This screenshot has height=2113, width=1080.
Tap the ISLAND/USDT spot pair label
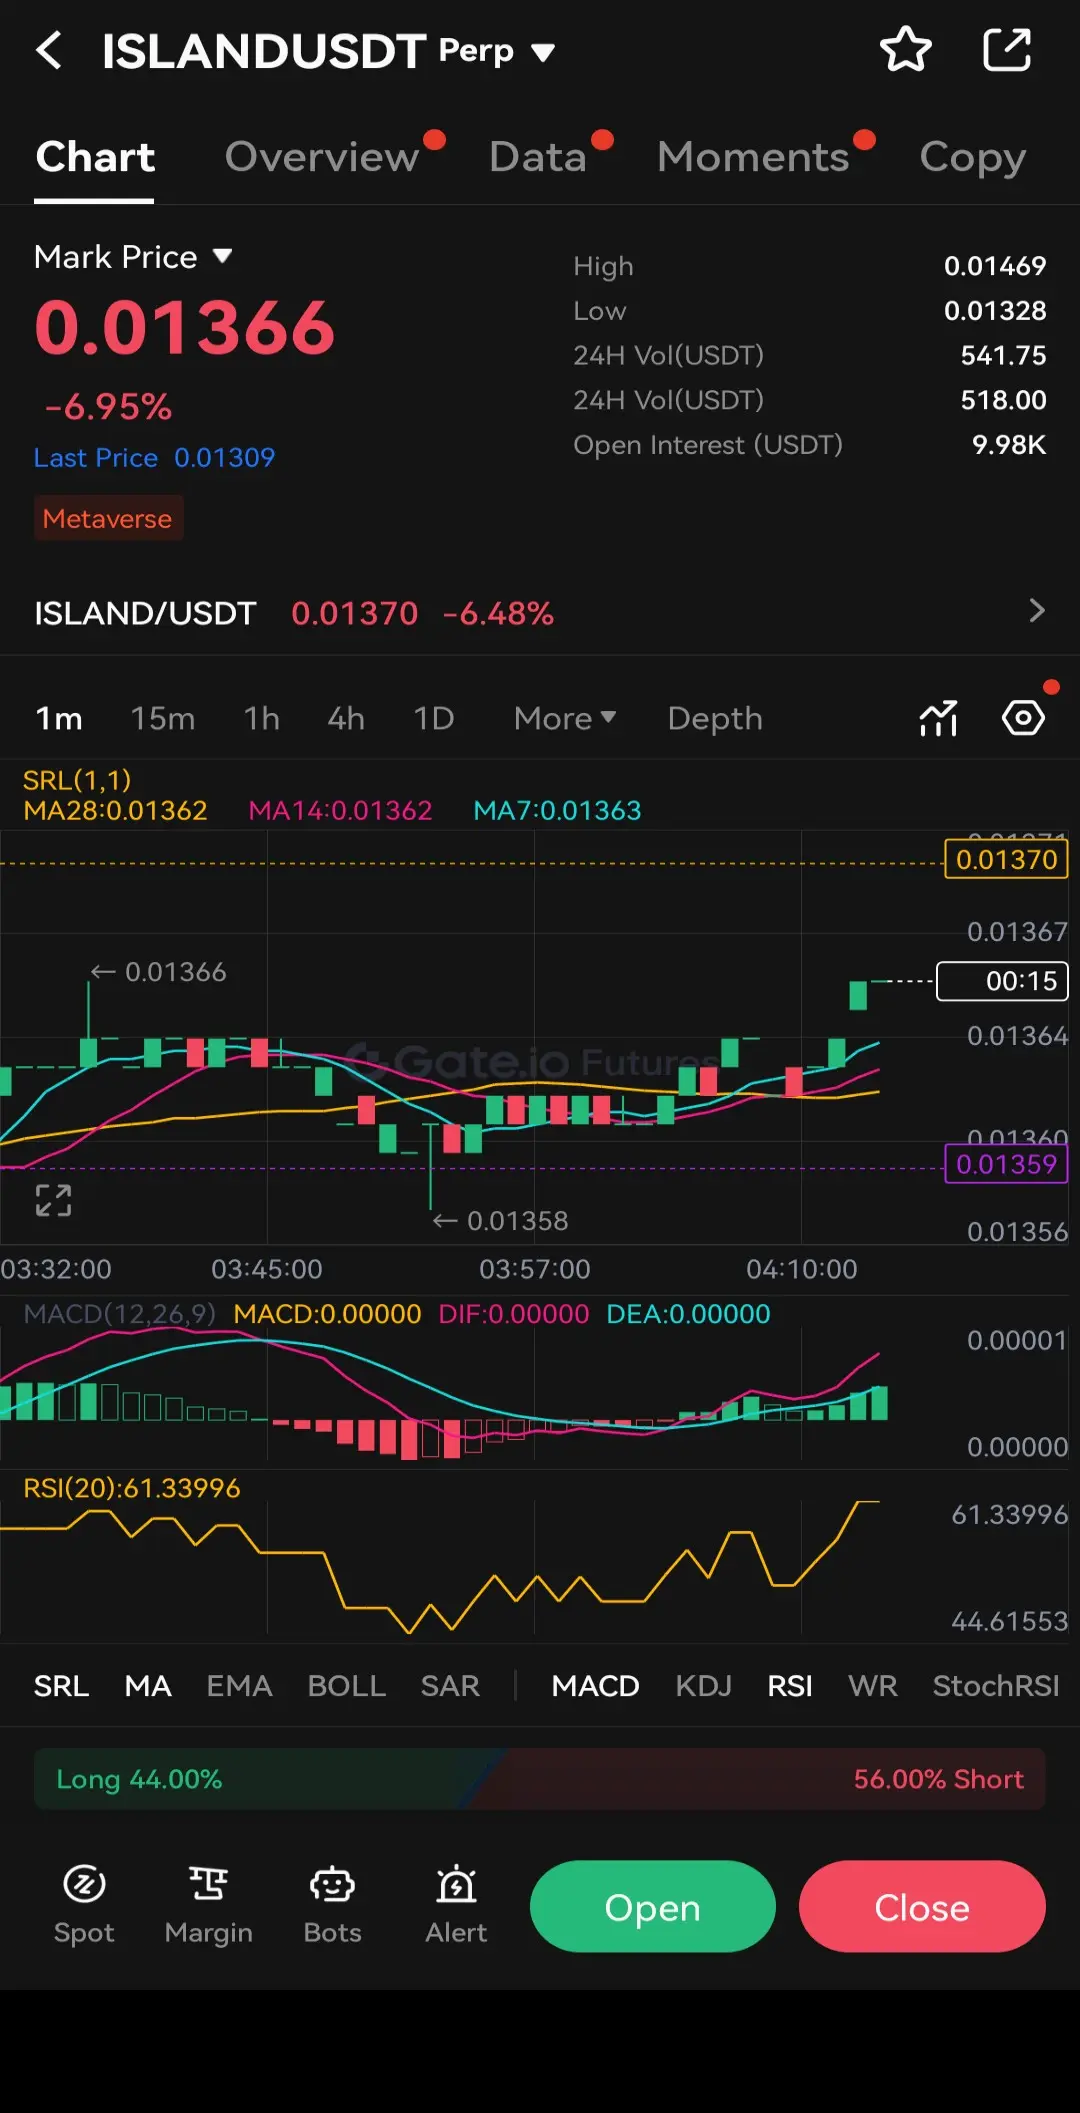pos(145,613)
